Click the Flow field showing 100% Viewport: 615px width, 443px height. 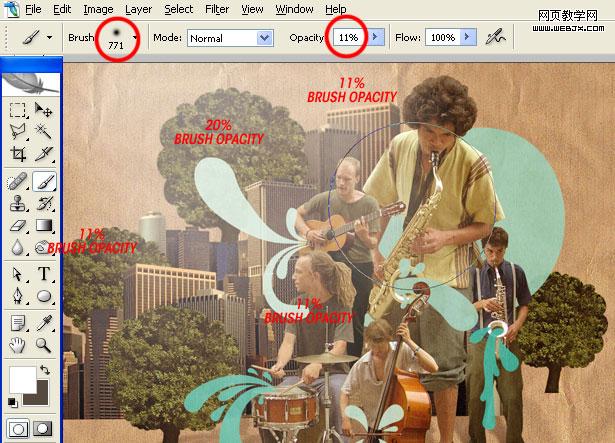tap(442, 37)
